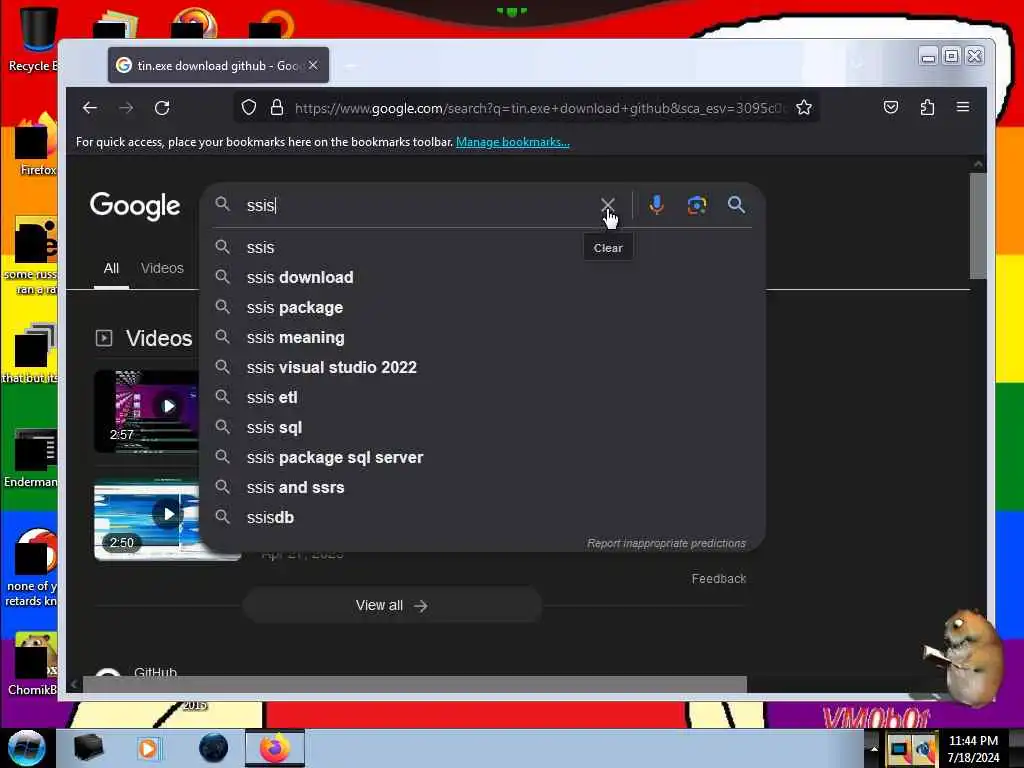This screenshot has height=768, width=1024.
Task: Open the Manage bookmarks link
Action: tap(513, 142)
